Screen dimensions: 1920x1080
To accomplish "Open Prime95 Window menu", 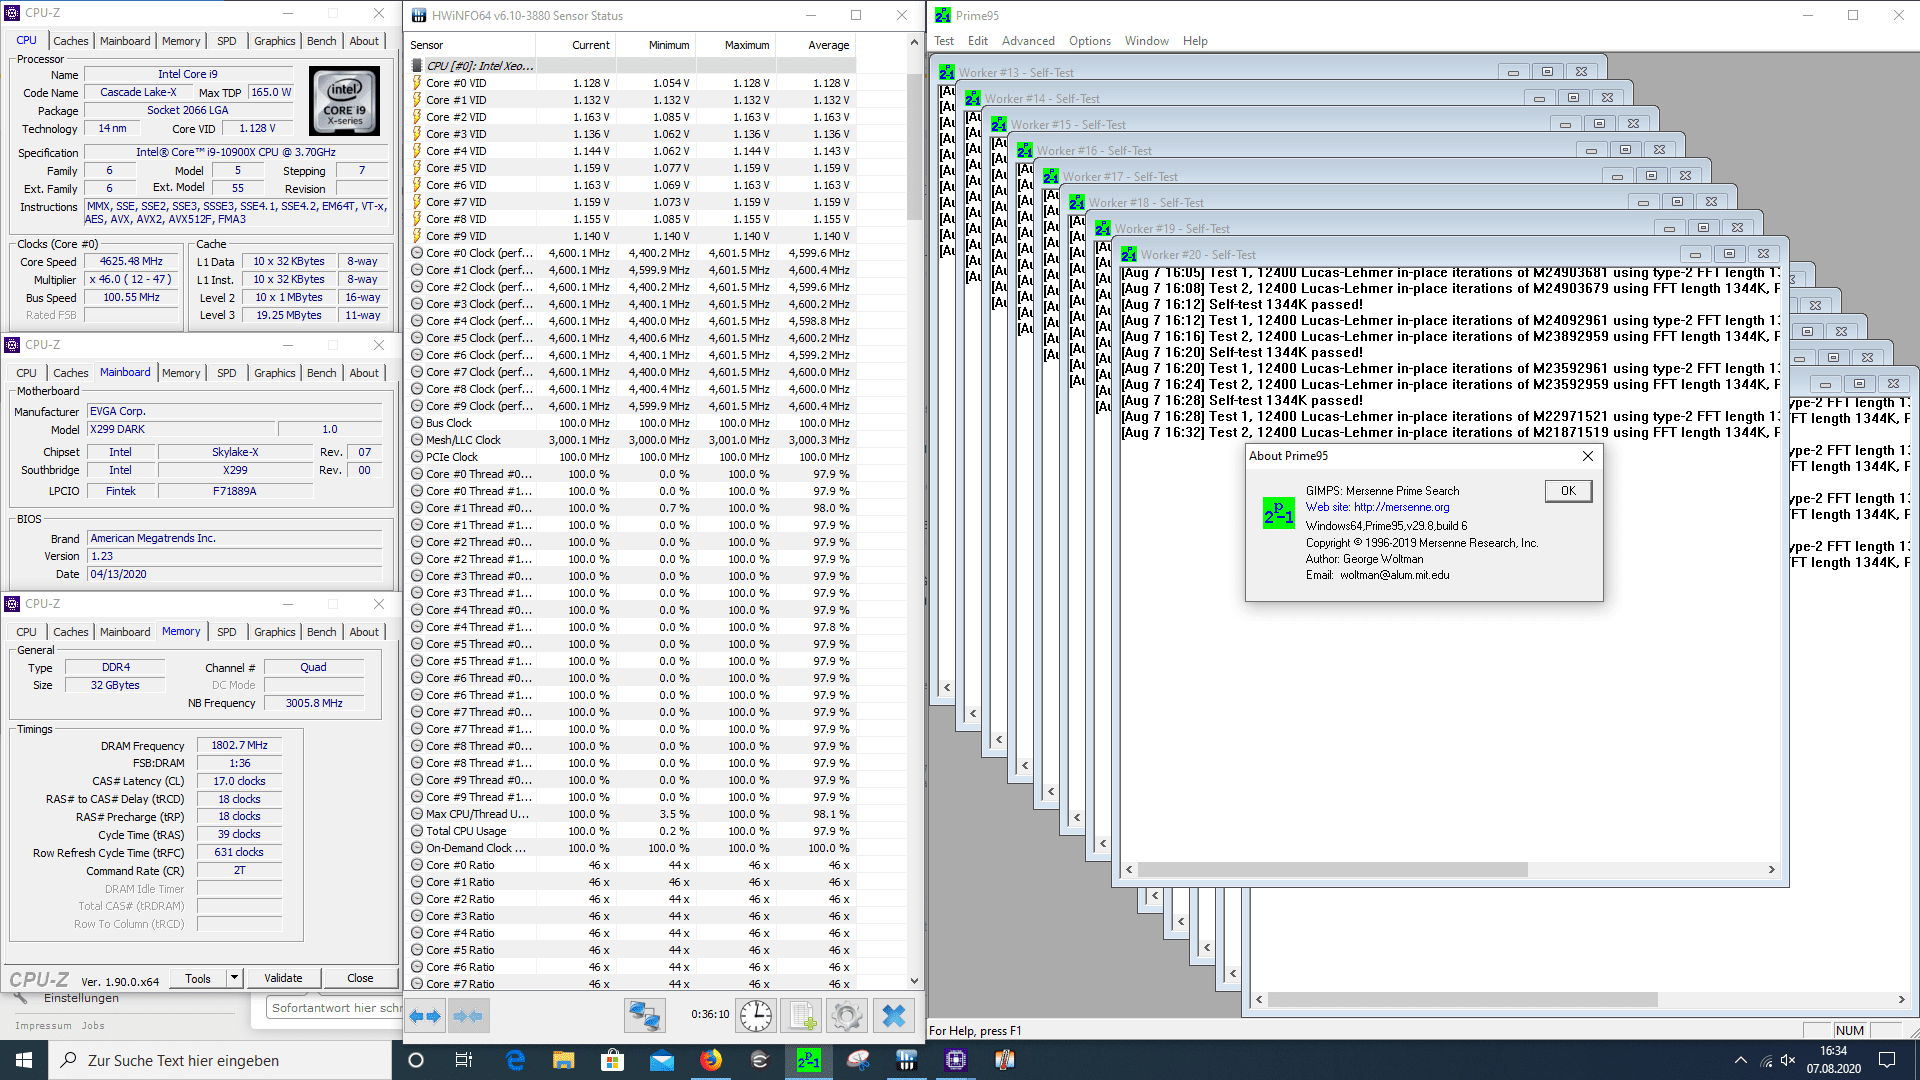I will [1146, 41].
